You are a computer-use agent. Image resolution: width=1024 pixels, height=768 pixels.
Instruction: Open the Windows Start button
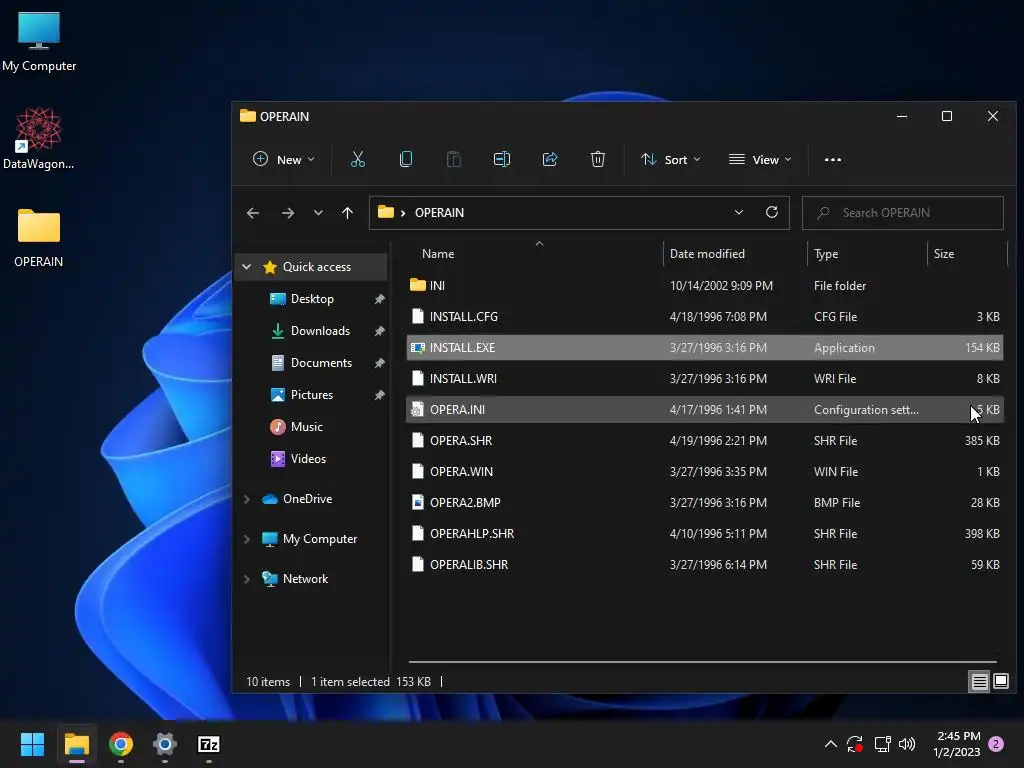pyautogui.click(x=32, y=744)
